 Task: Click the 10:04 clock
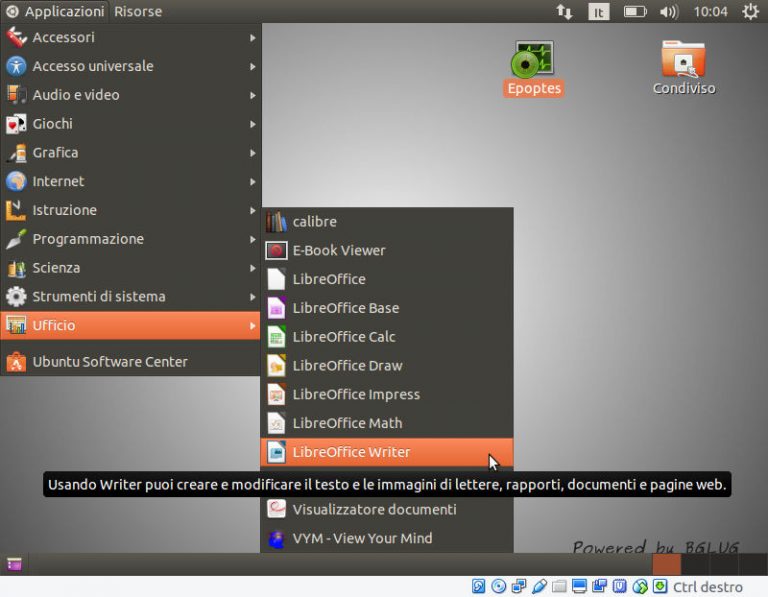coord(710,11)
